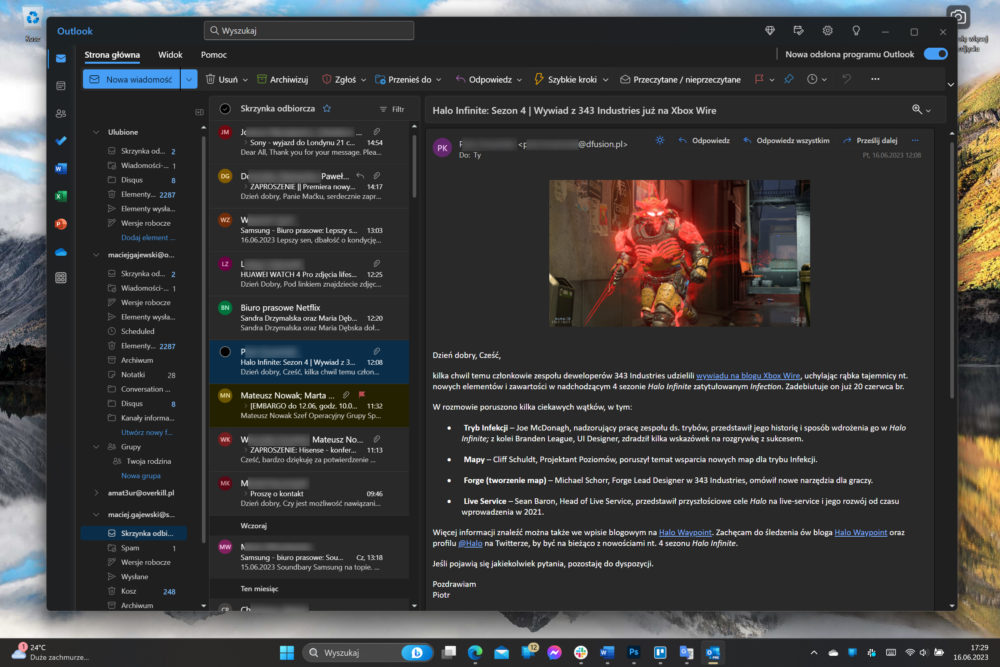
Task: Click the lightbulb tips icon
Action: tap(856, 31)
